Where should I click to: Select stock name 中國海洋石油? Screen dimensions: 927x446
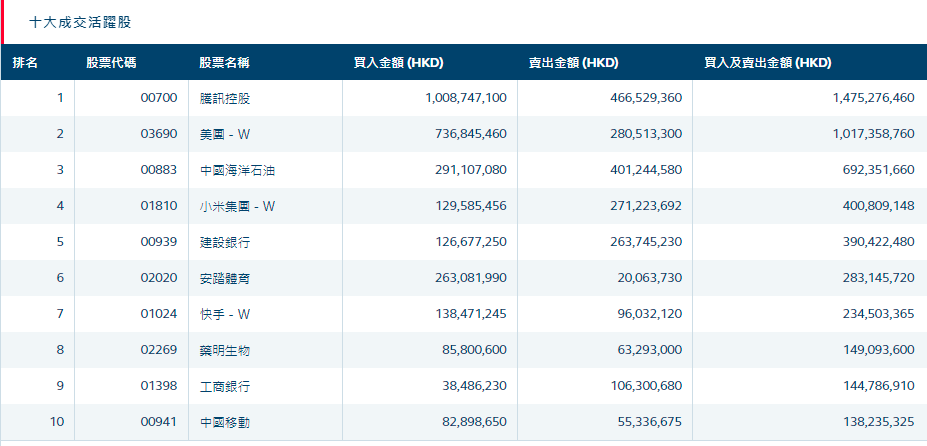[238, 170]
